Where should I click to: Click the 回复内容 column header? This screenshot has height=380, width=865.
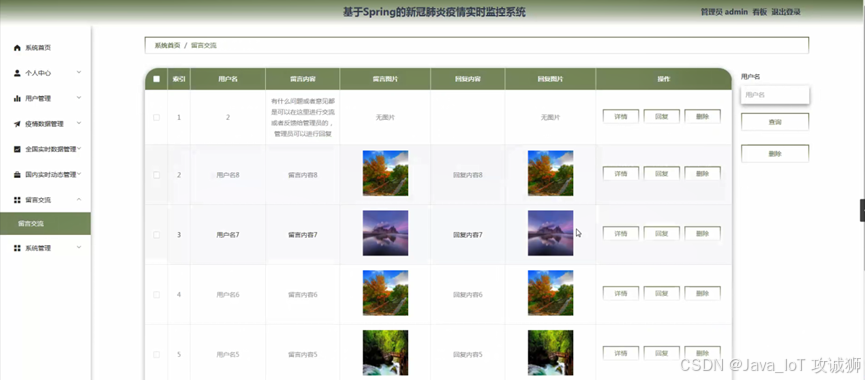coord(467,79)
